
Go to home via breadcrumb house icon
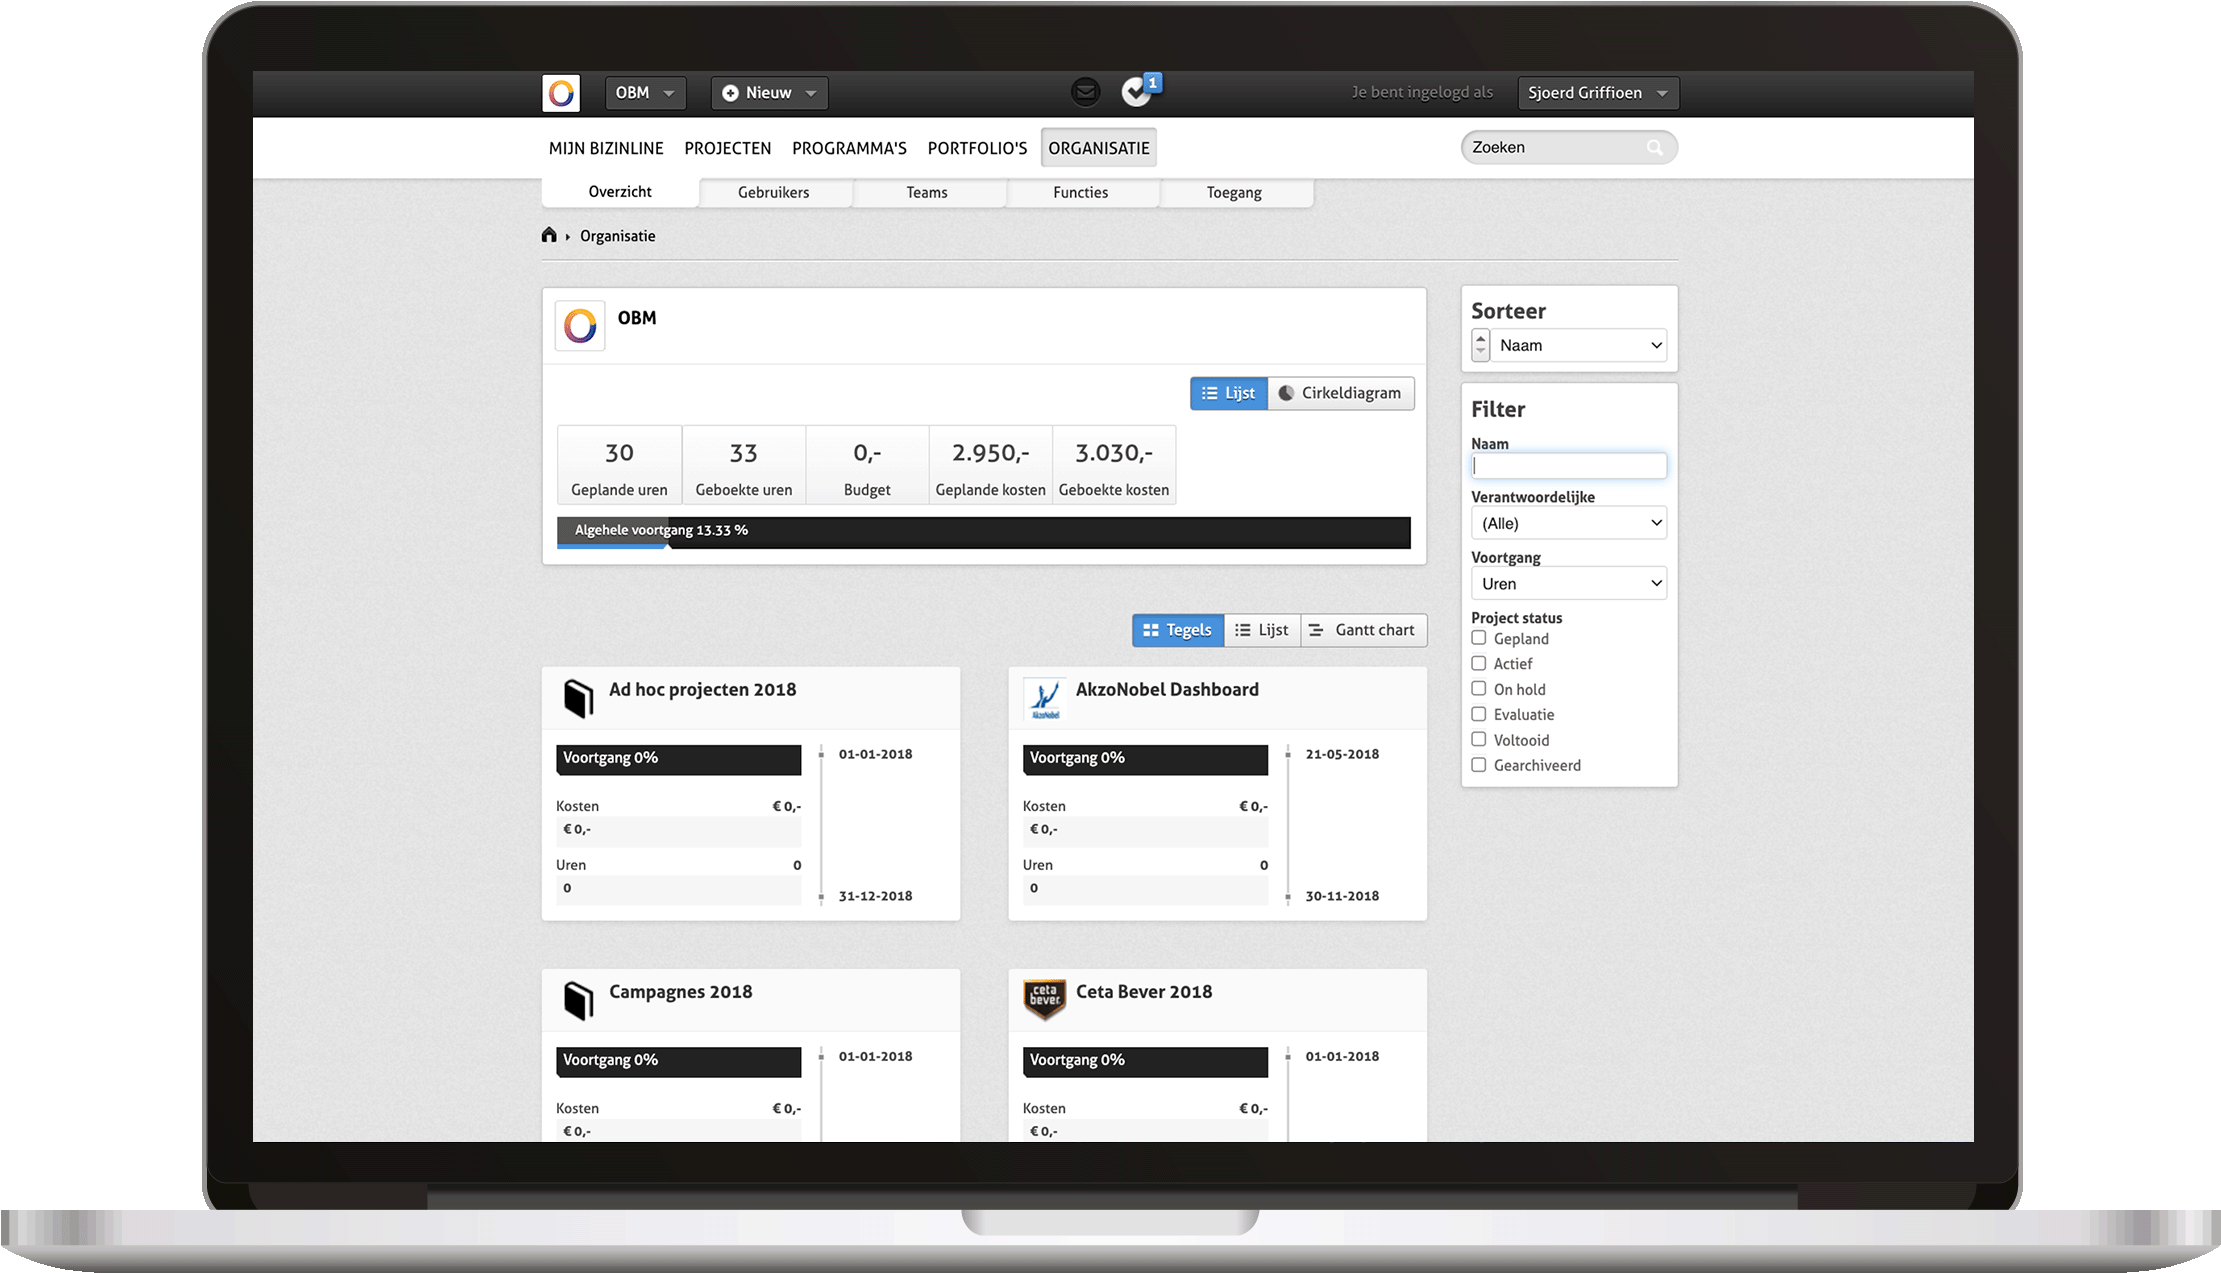pyautogui.click(x=549, y=235)
